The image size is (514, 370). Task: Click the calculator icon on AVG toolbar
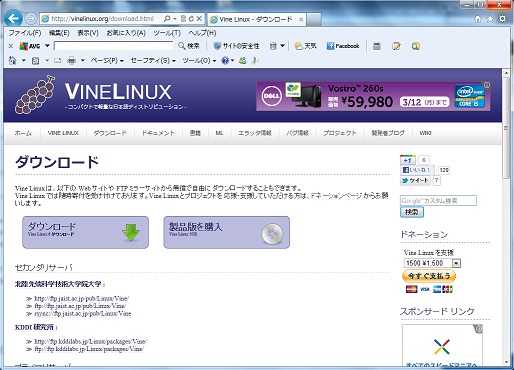pyautogui.click(x=377, y=46)
